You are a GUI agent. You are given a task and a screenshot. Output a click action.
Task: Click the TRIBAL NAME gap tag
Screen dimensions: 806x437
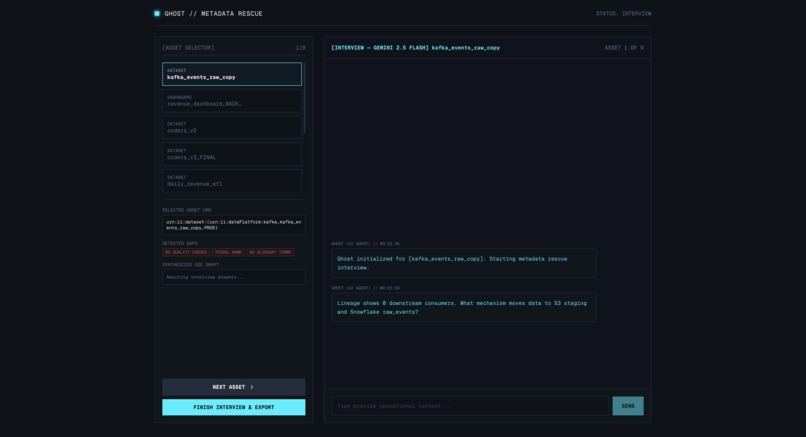[x=228, y=252]
